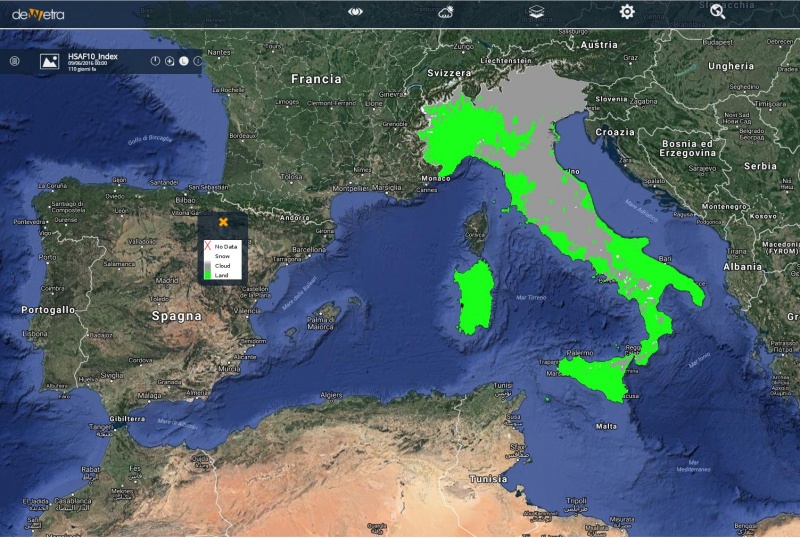This screenshot has height=538, width=800.
Task: Click the green Land swatch in legend
Action: click(x=208, y=275)
